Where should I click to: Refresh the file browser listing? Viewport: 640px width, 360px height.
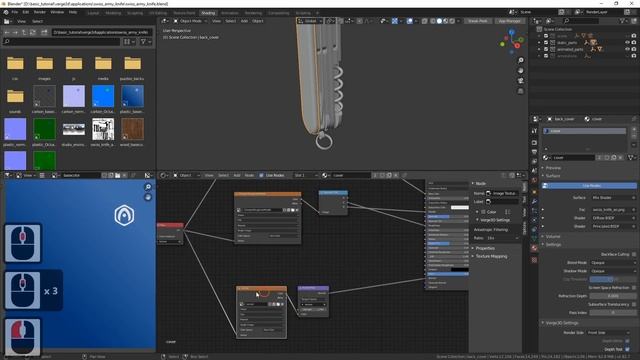click(x=33, y=32)
